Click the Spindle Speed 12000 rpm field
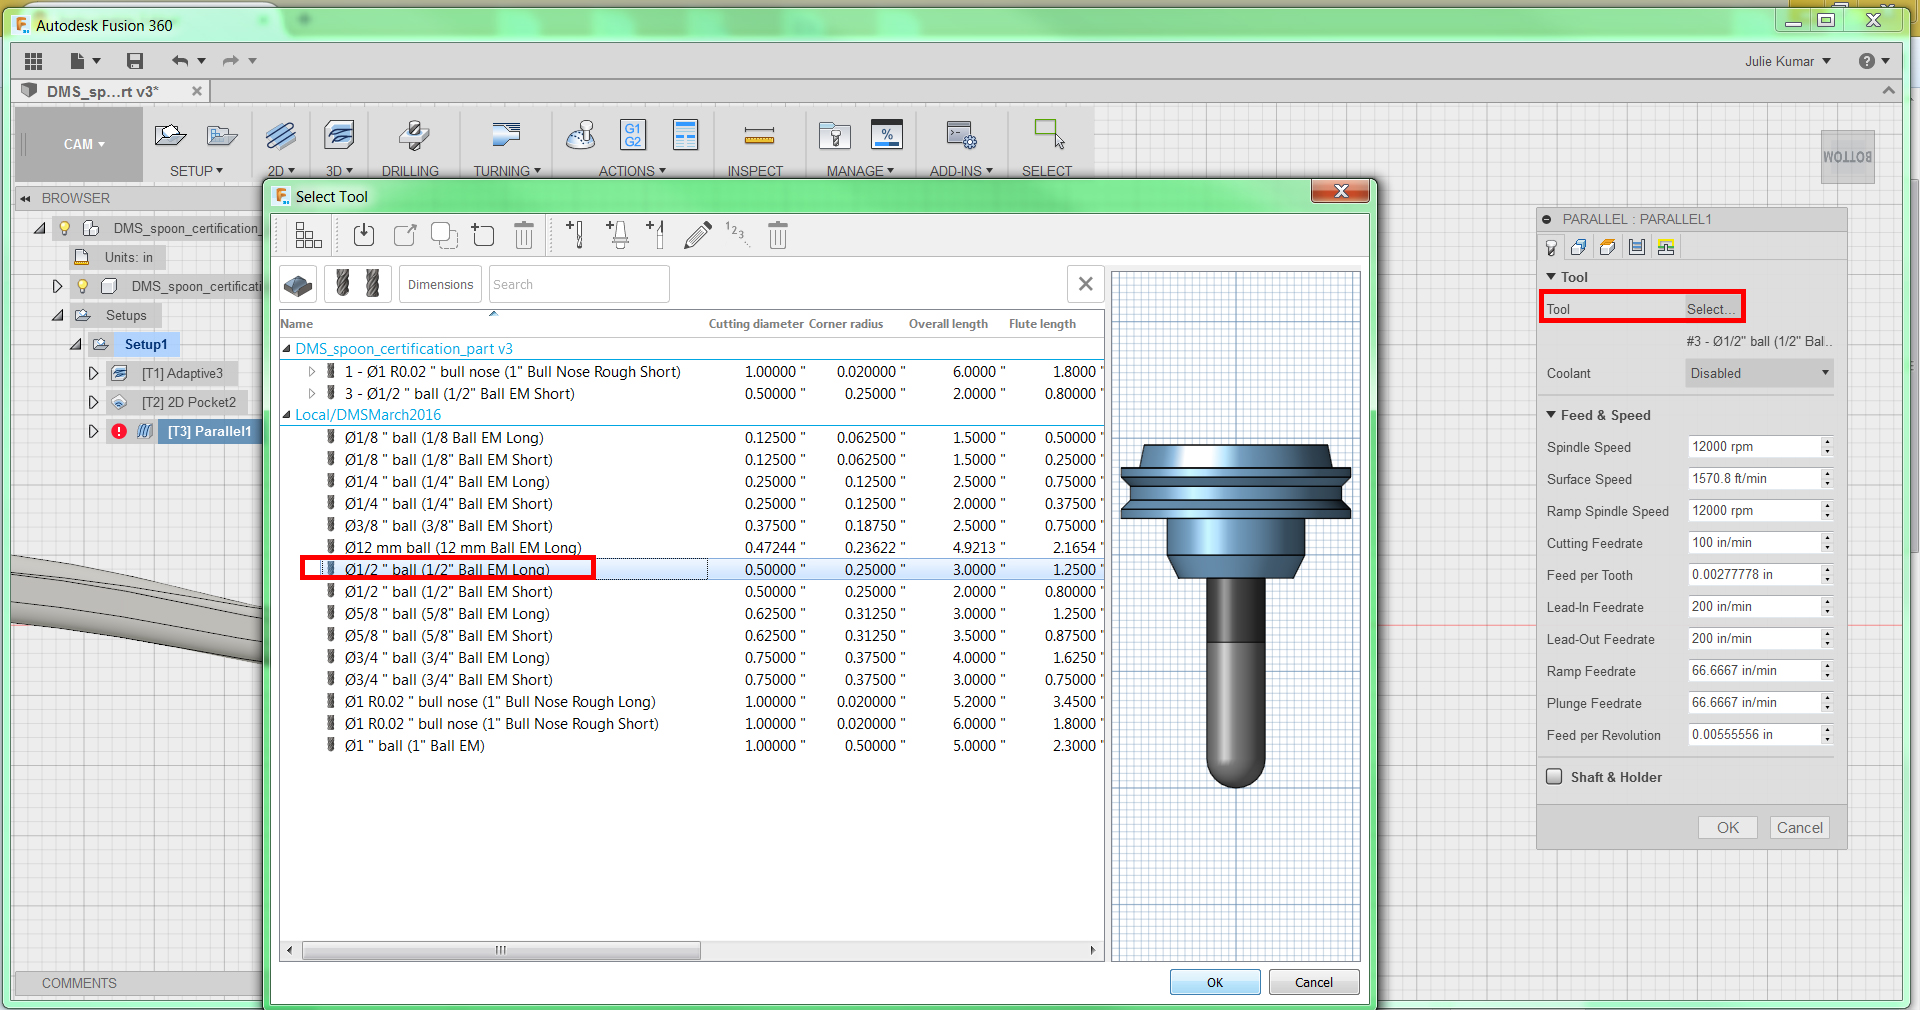 (1754, 446)
